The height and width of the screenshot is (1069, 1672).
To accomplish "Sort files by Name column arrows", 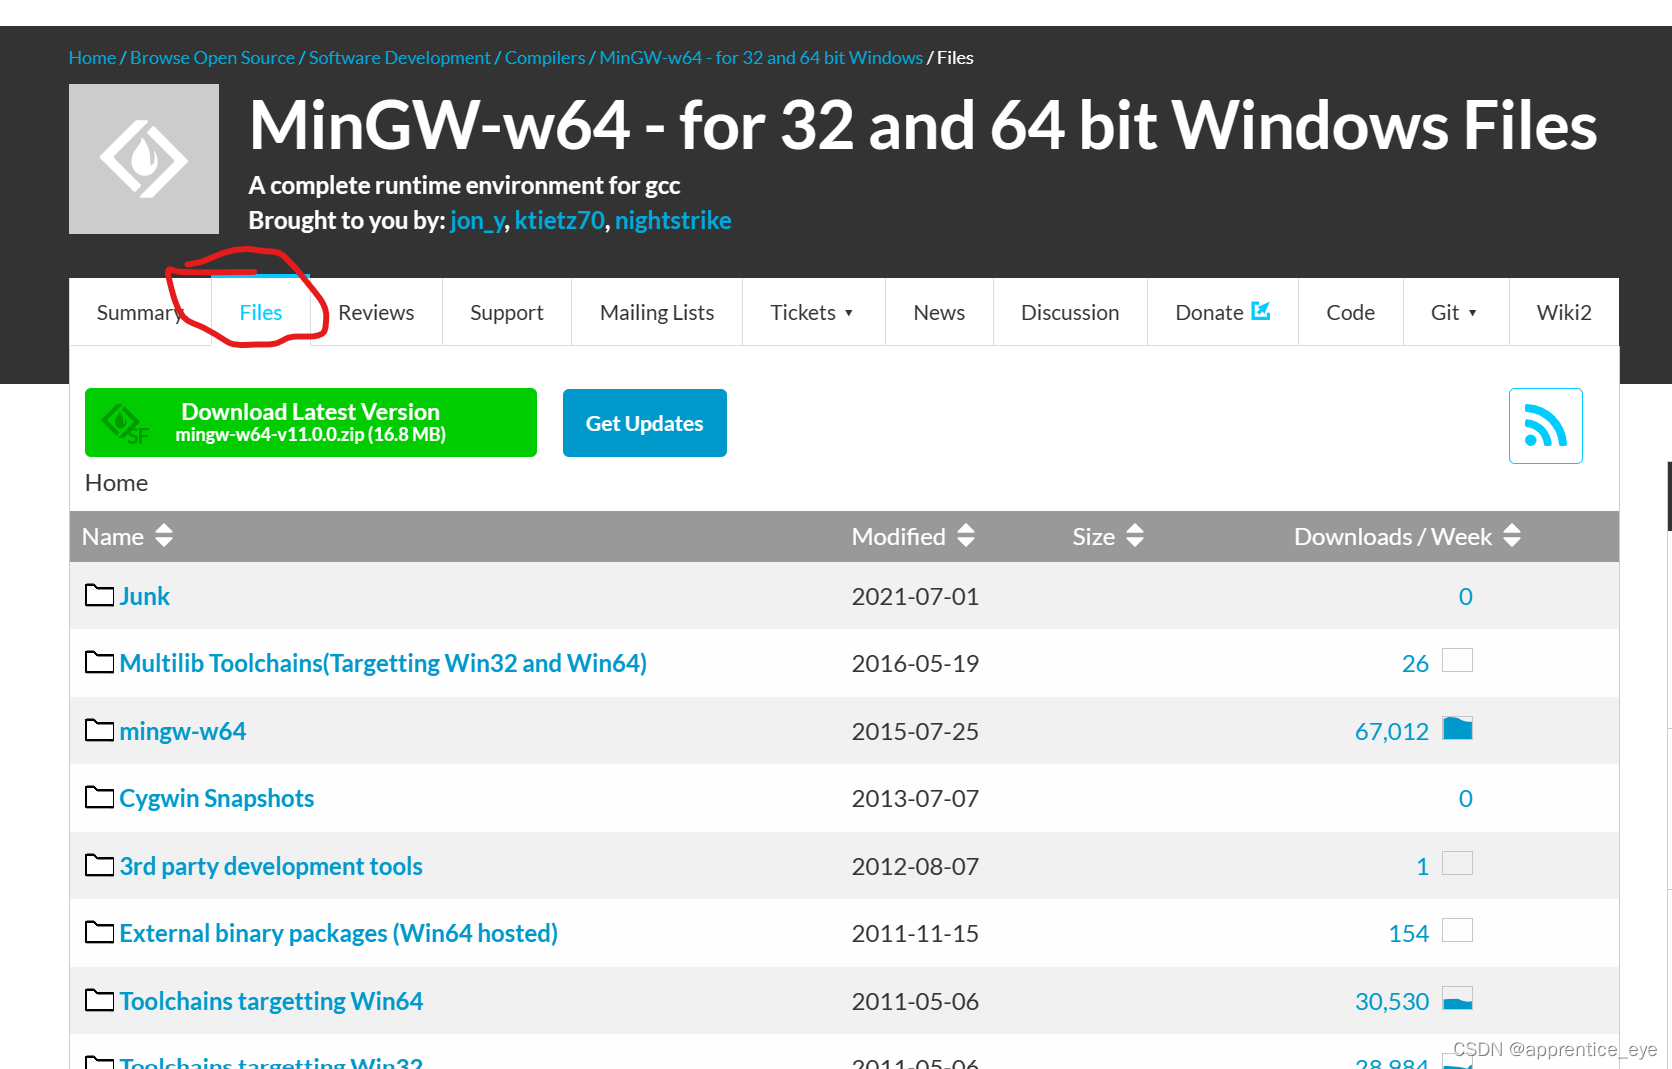I will pyautogui.click(x=164, y=536).
